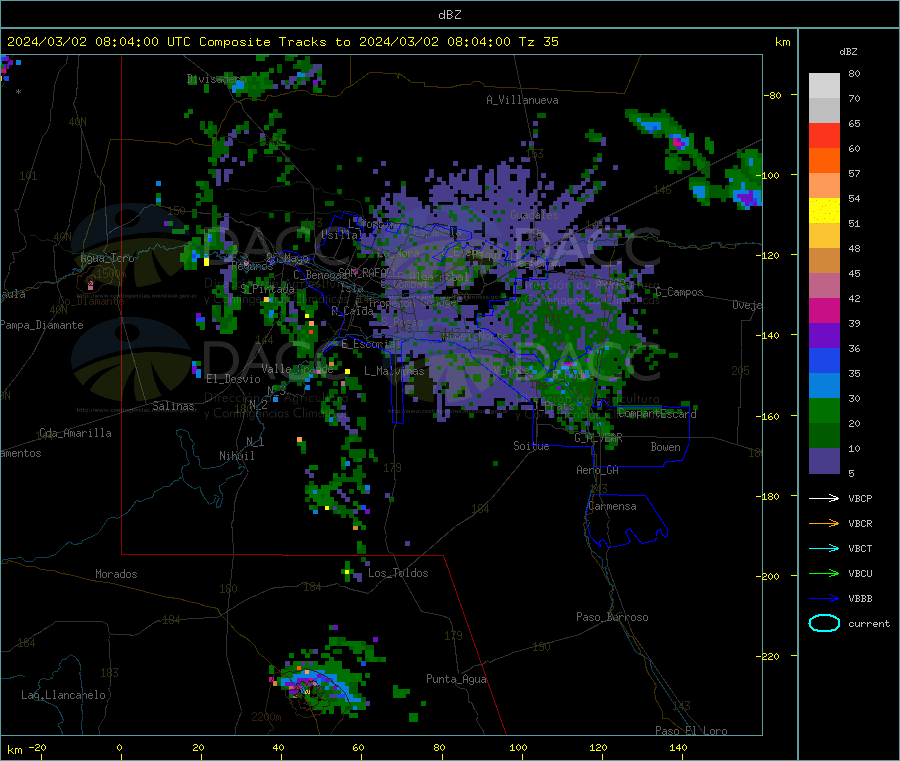Click the 'Nihuil' map label
This screenshot has height=761, width=900.
[x=236, y=456]
